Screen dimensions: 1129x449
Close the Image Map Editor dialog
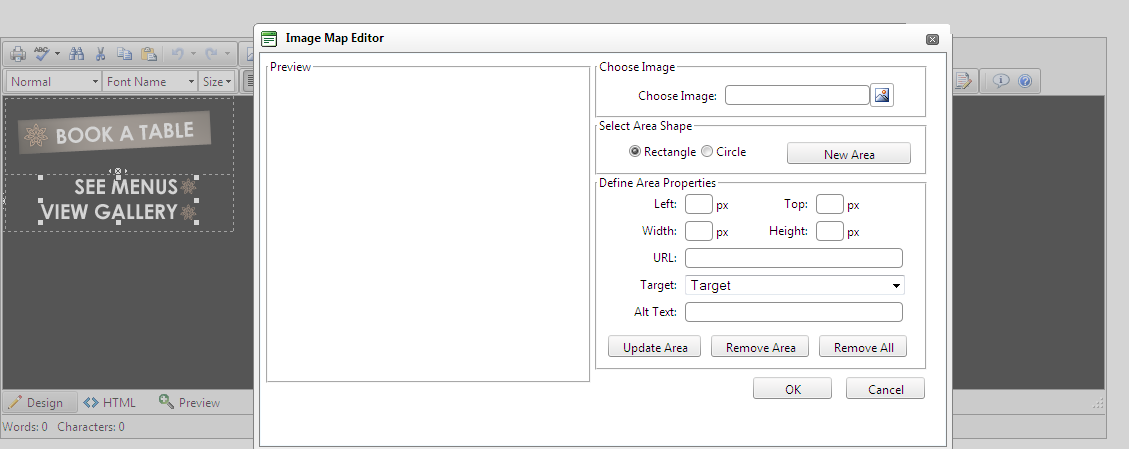(x=932, y=39)
